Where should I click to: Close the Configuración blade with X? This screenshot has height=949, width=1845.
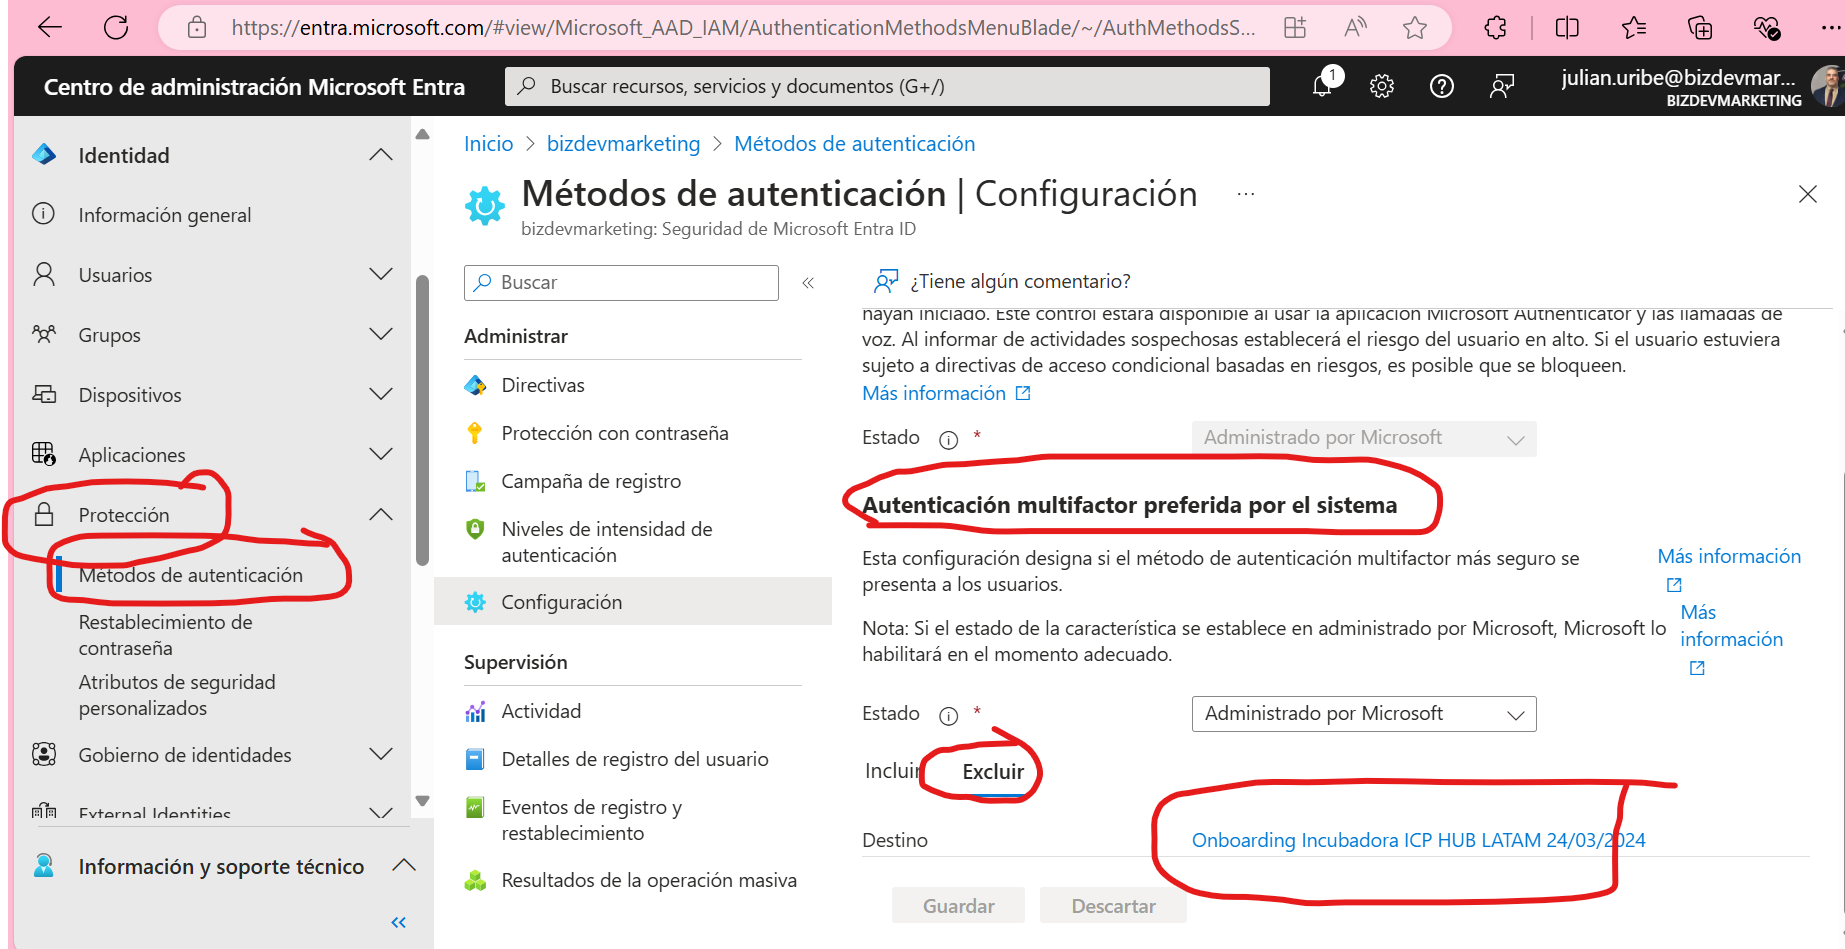click(x=1808, y=194)
